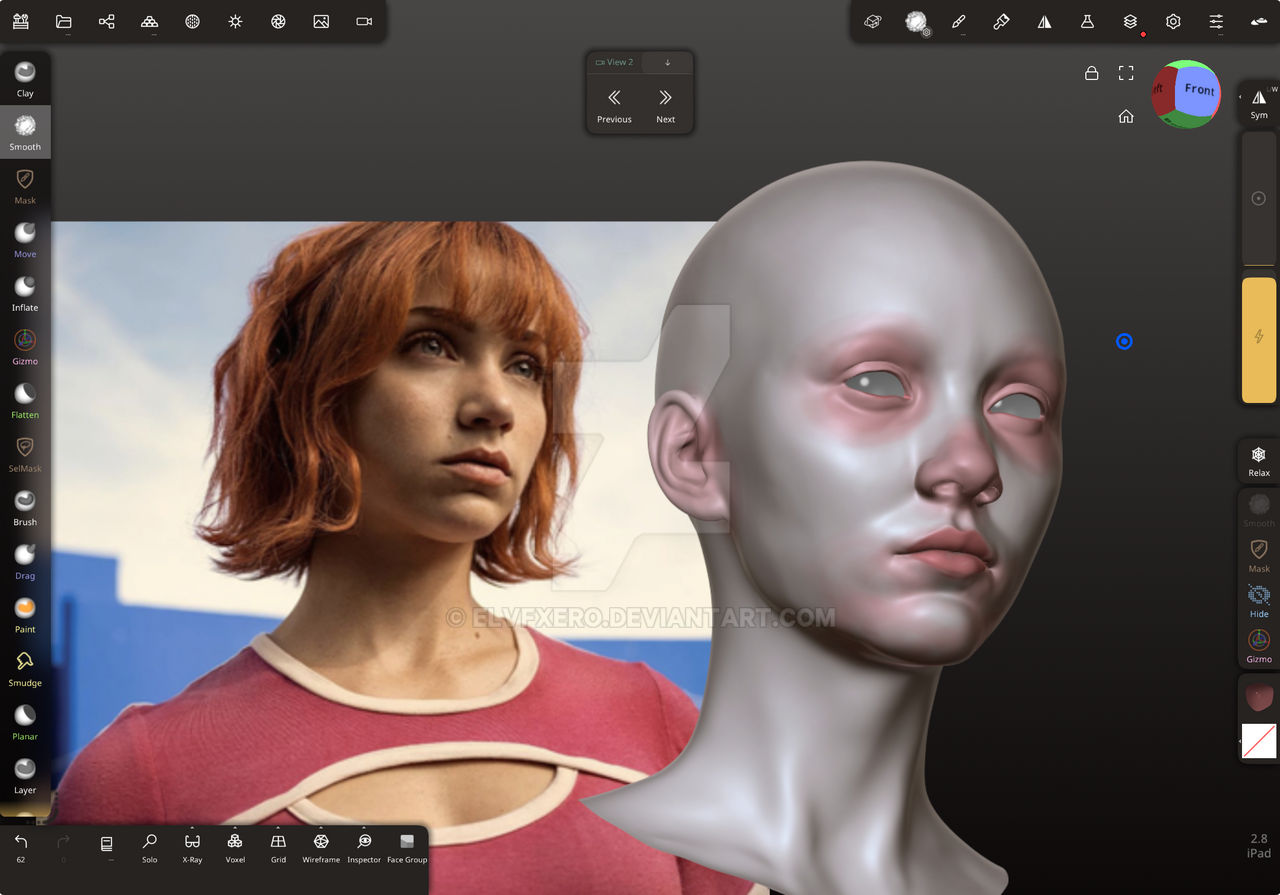The width and height of the screenshot is (1280, 895).
Task: Choose the Layer tool
Action: tap(25, 775)
